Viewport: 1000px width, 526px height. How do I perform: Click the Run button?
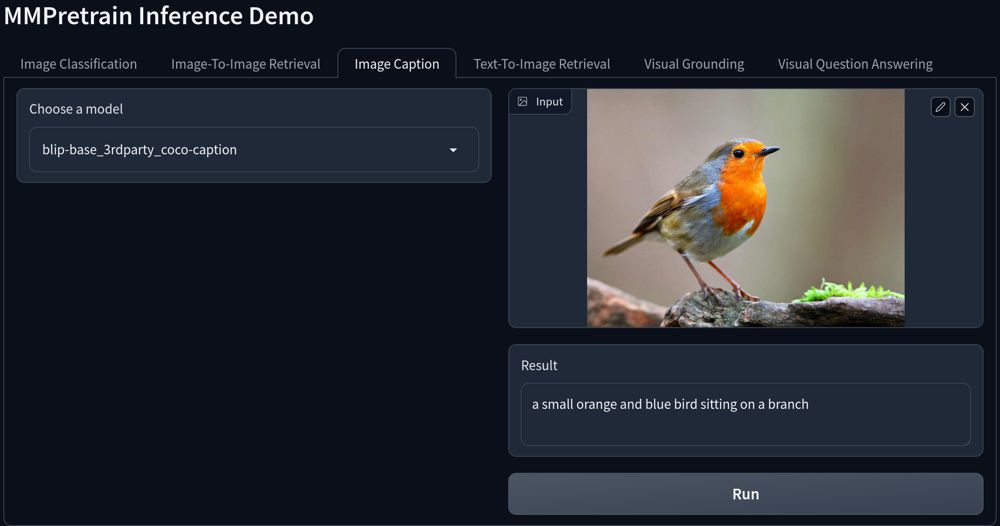(746, 494)
